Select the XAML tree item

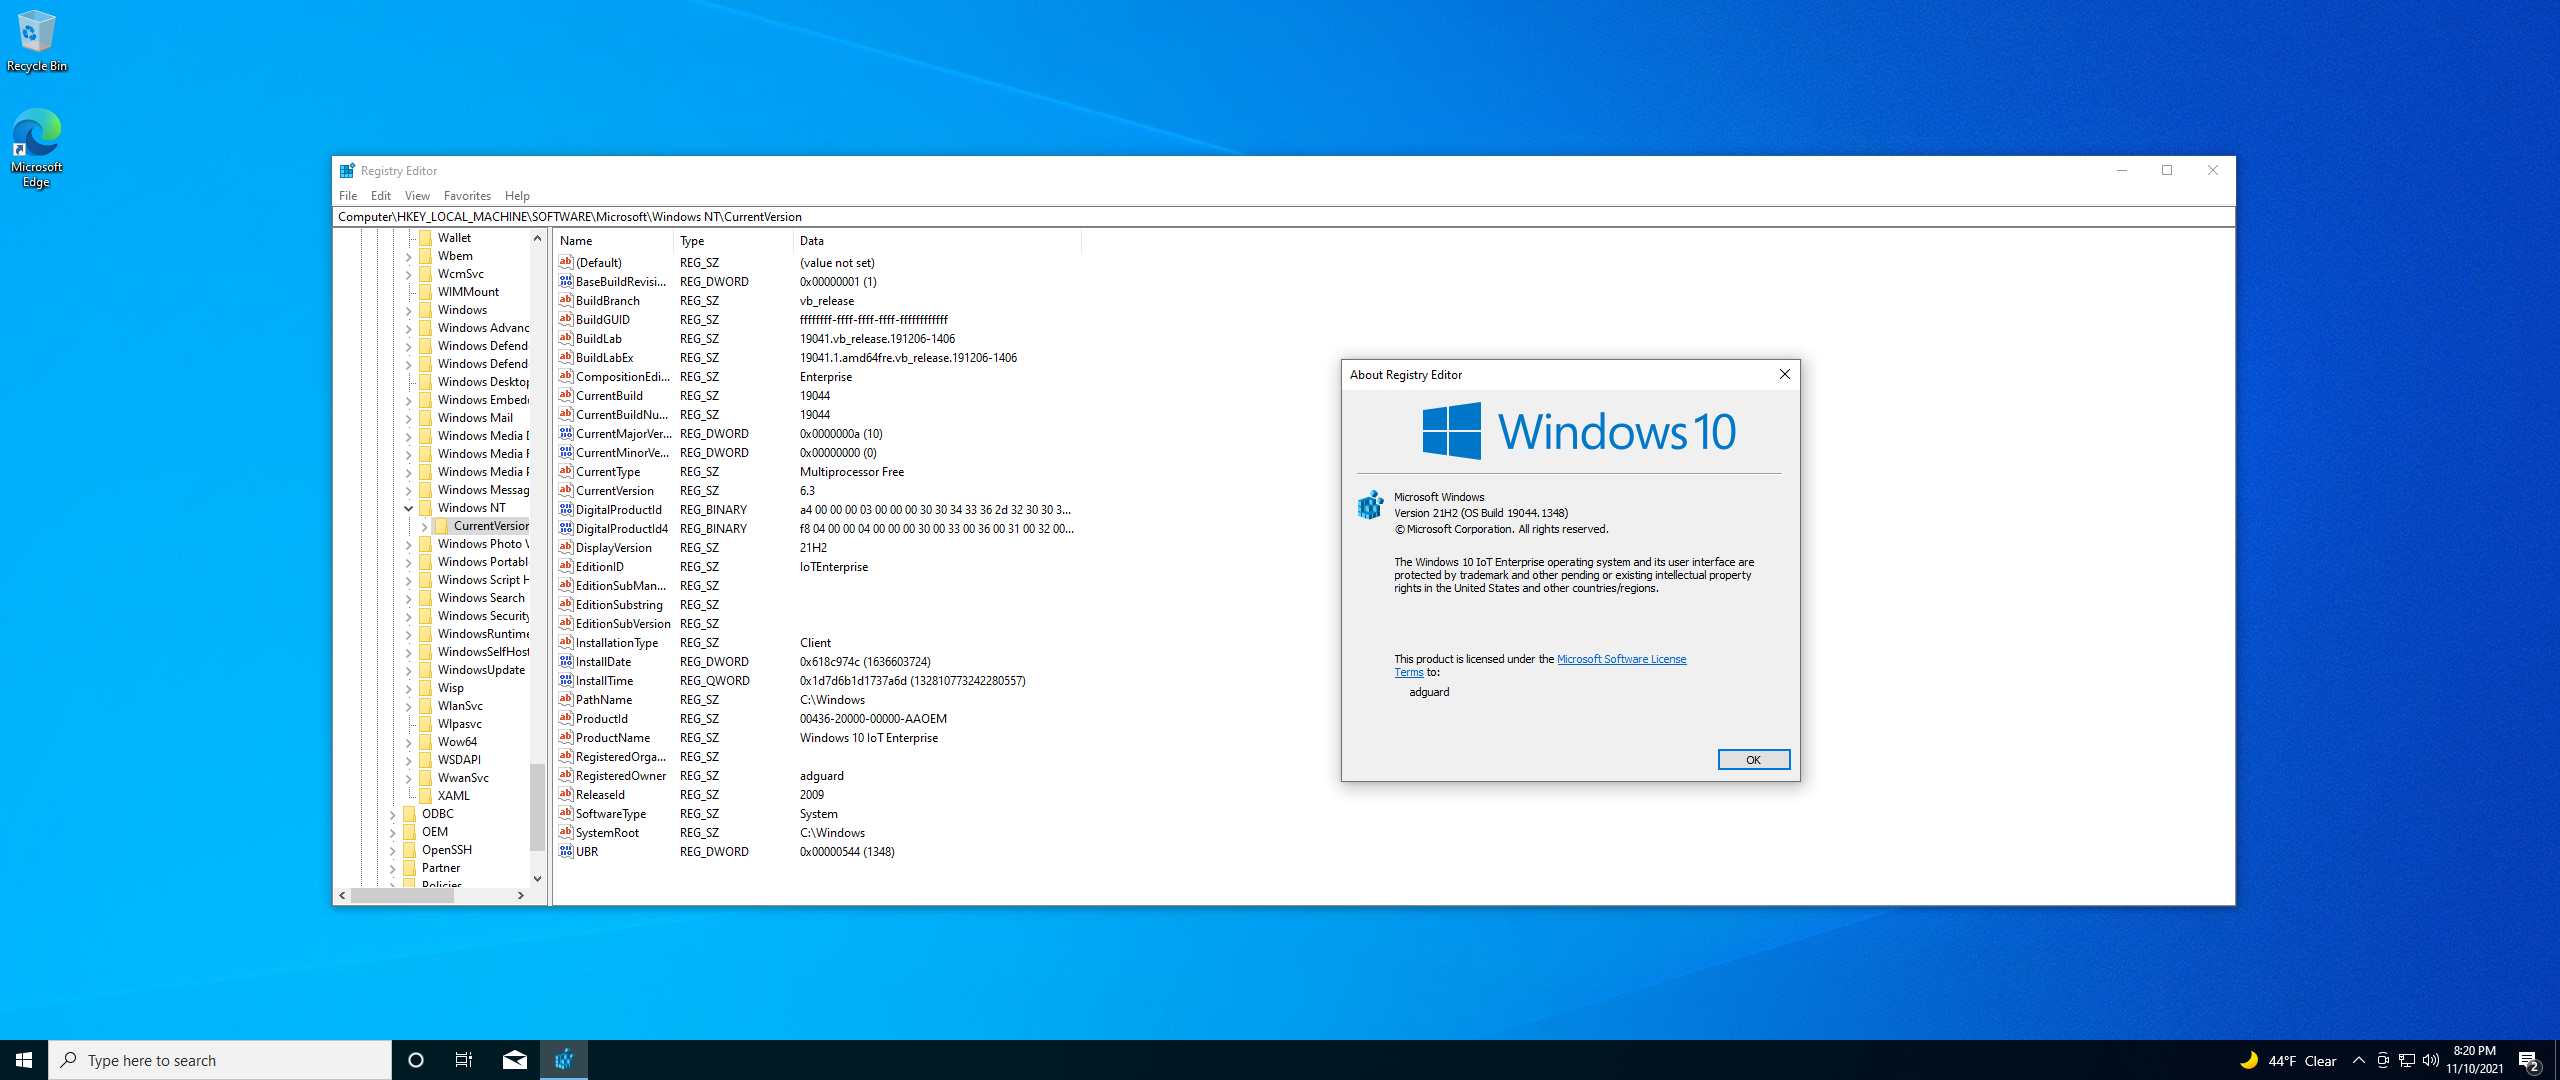[x=453, y=796]
